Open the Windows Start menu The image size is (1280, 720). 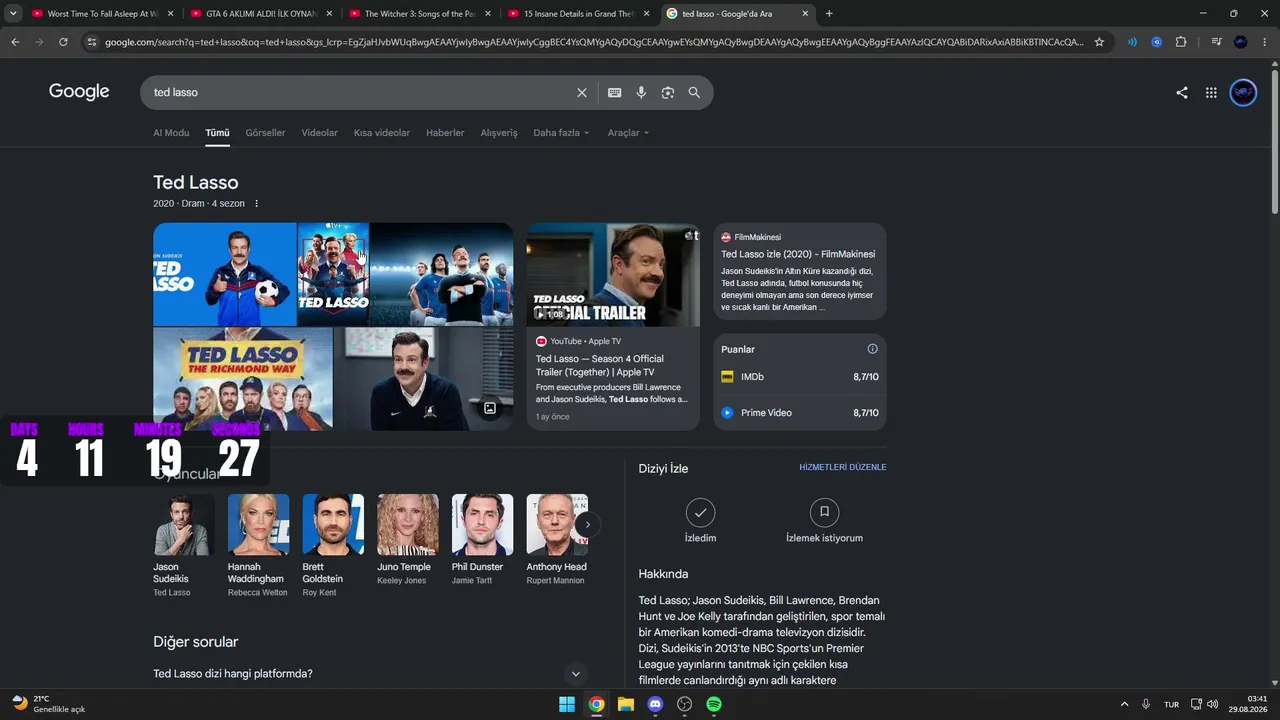pos(567,704)
